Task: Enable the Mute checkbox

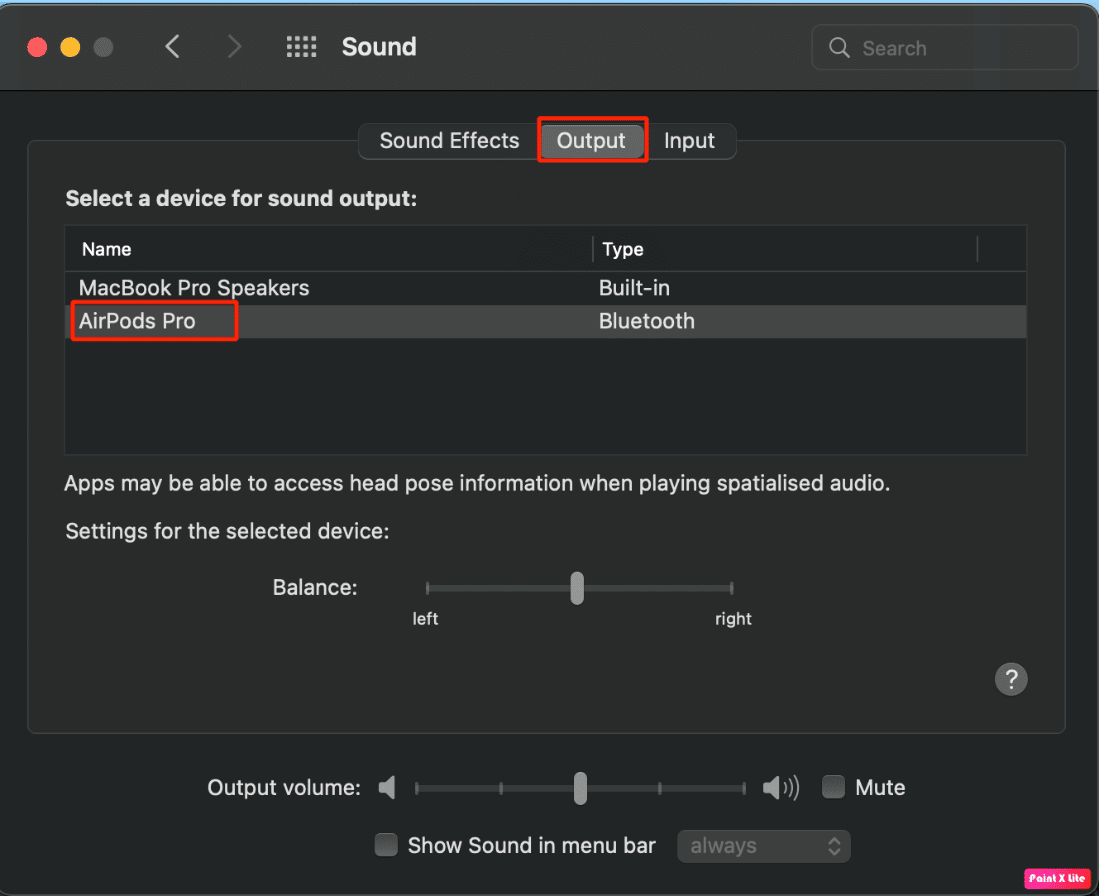Action: tap(833, 787)
